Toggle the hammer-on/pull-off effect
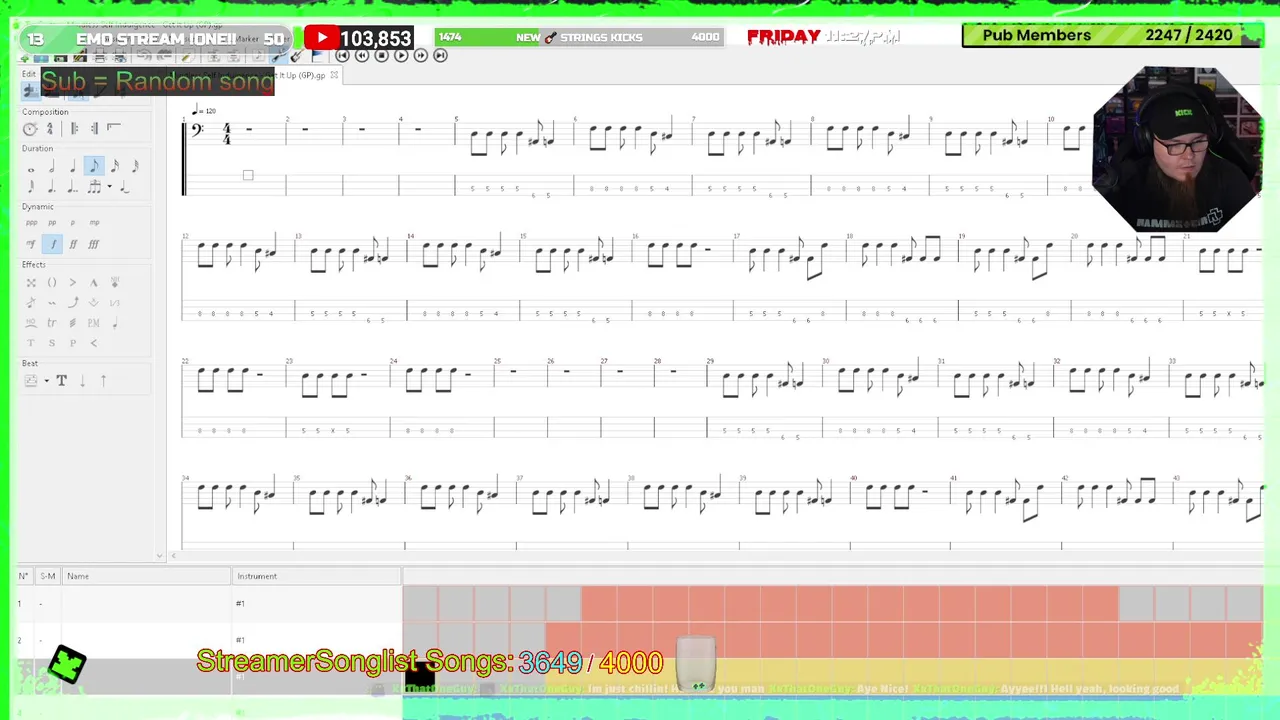The height and width of the screenshot is (720, 1280). (x=31, y=323)
